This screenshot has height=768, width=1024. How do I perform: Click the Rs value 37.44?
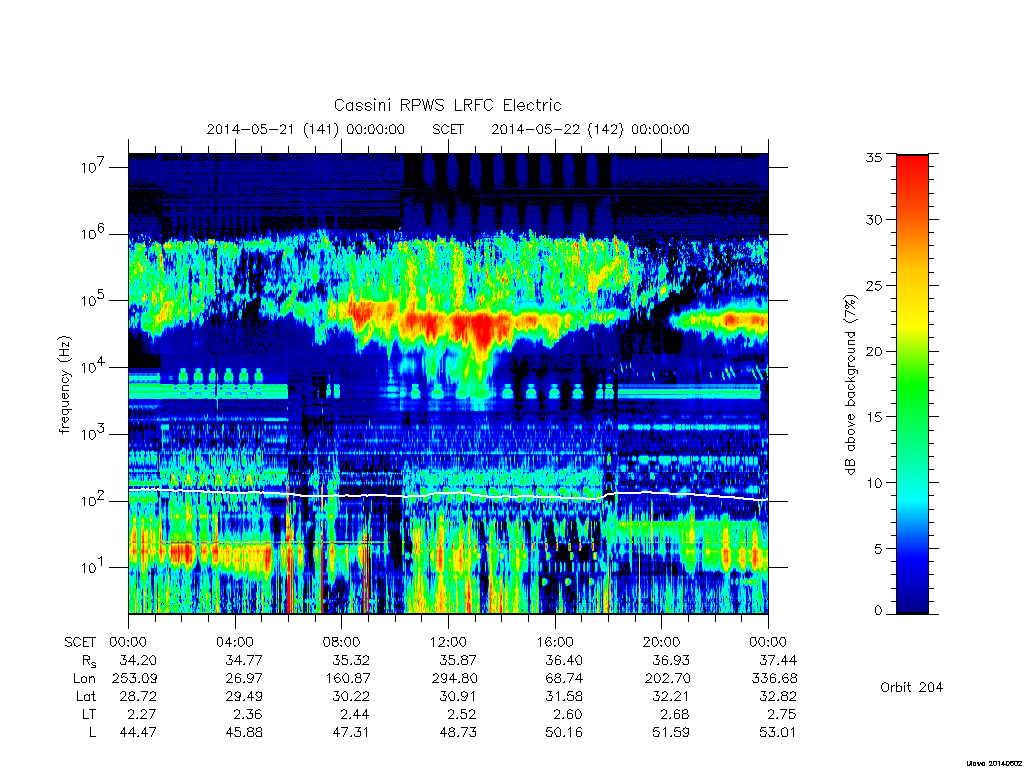[x=778, y=661]
